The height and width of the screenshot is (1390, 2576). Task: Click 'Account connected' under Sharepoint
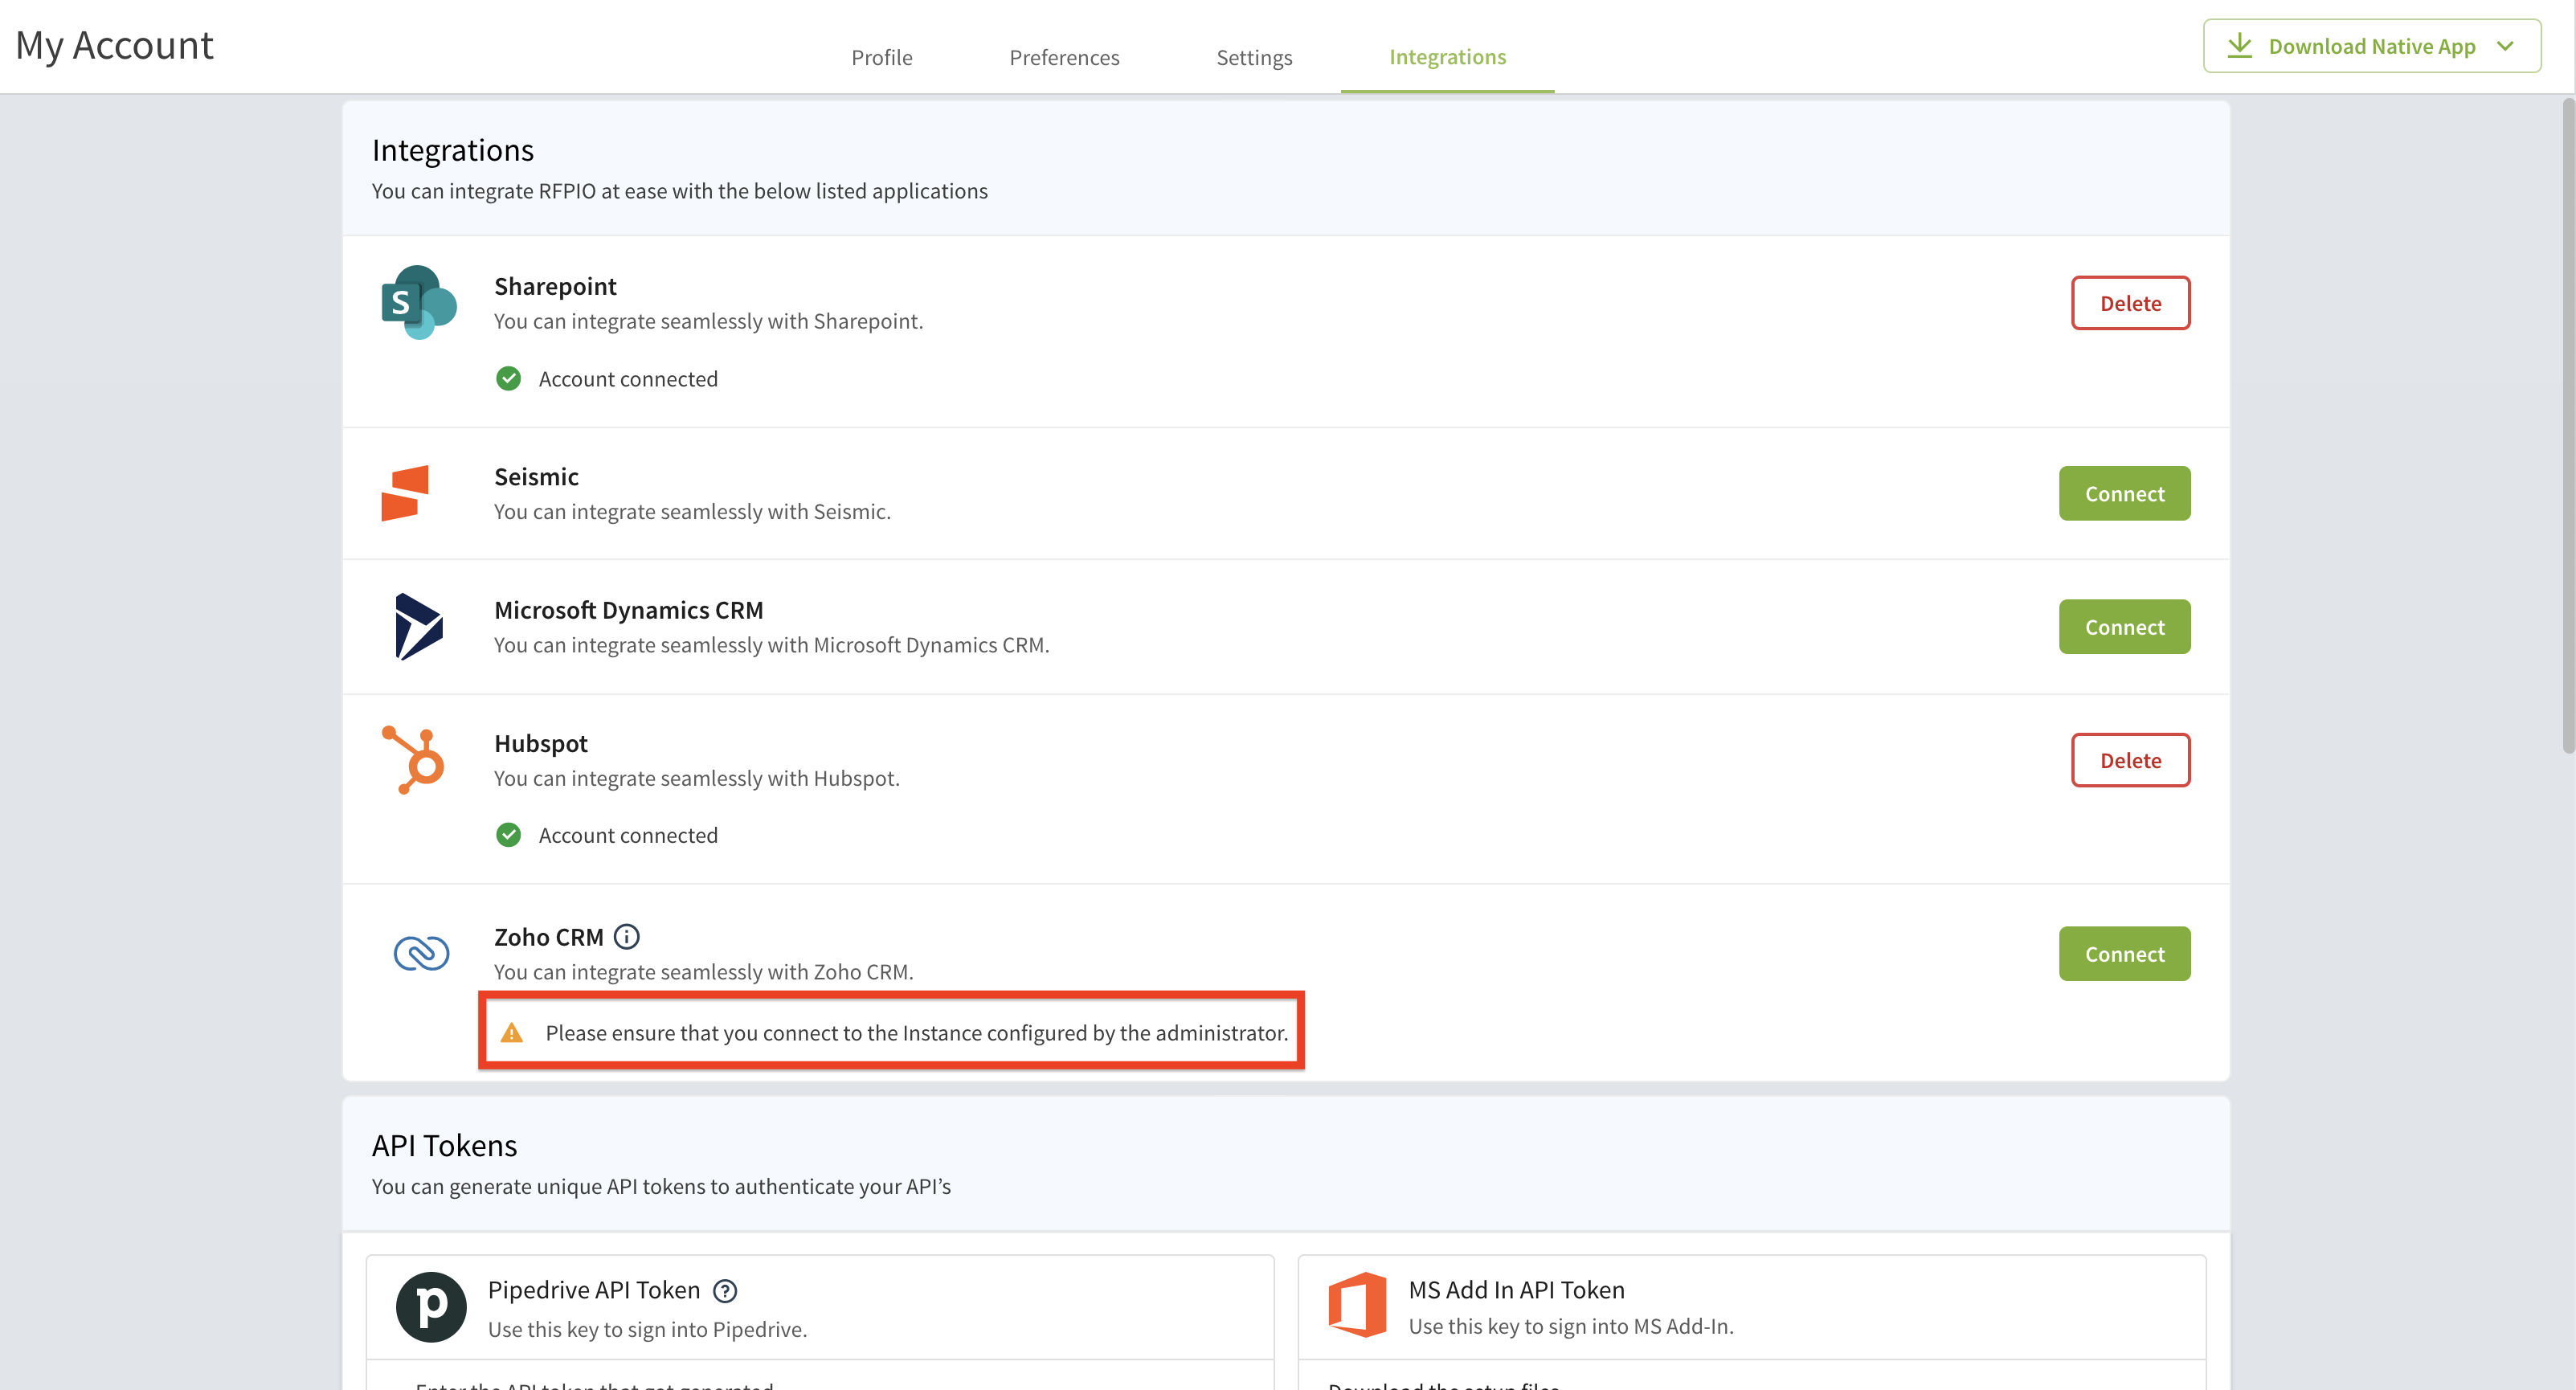[x=628, y=379]
